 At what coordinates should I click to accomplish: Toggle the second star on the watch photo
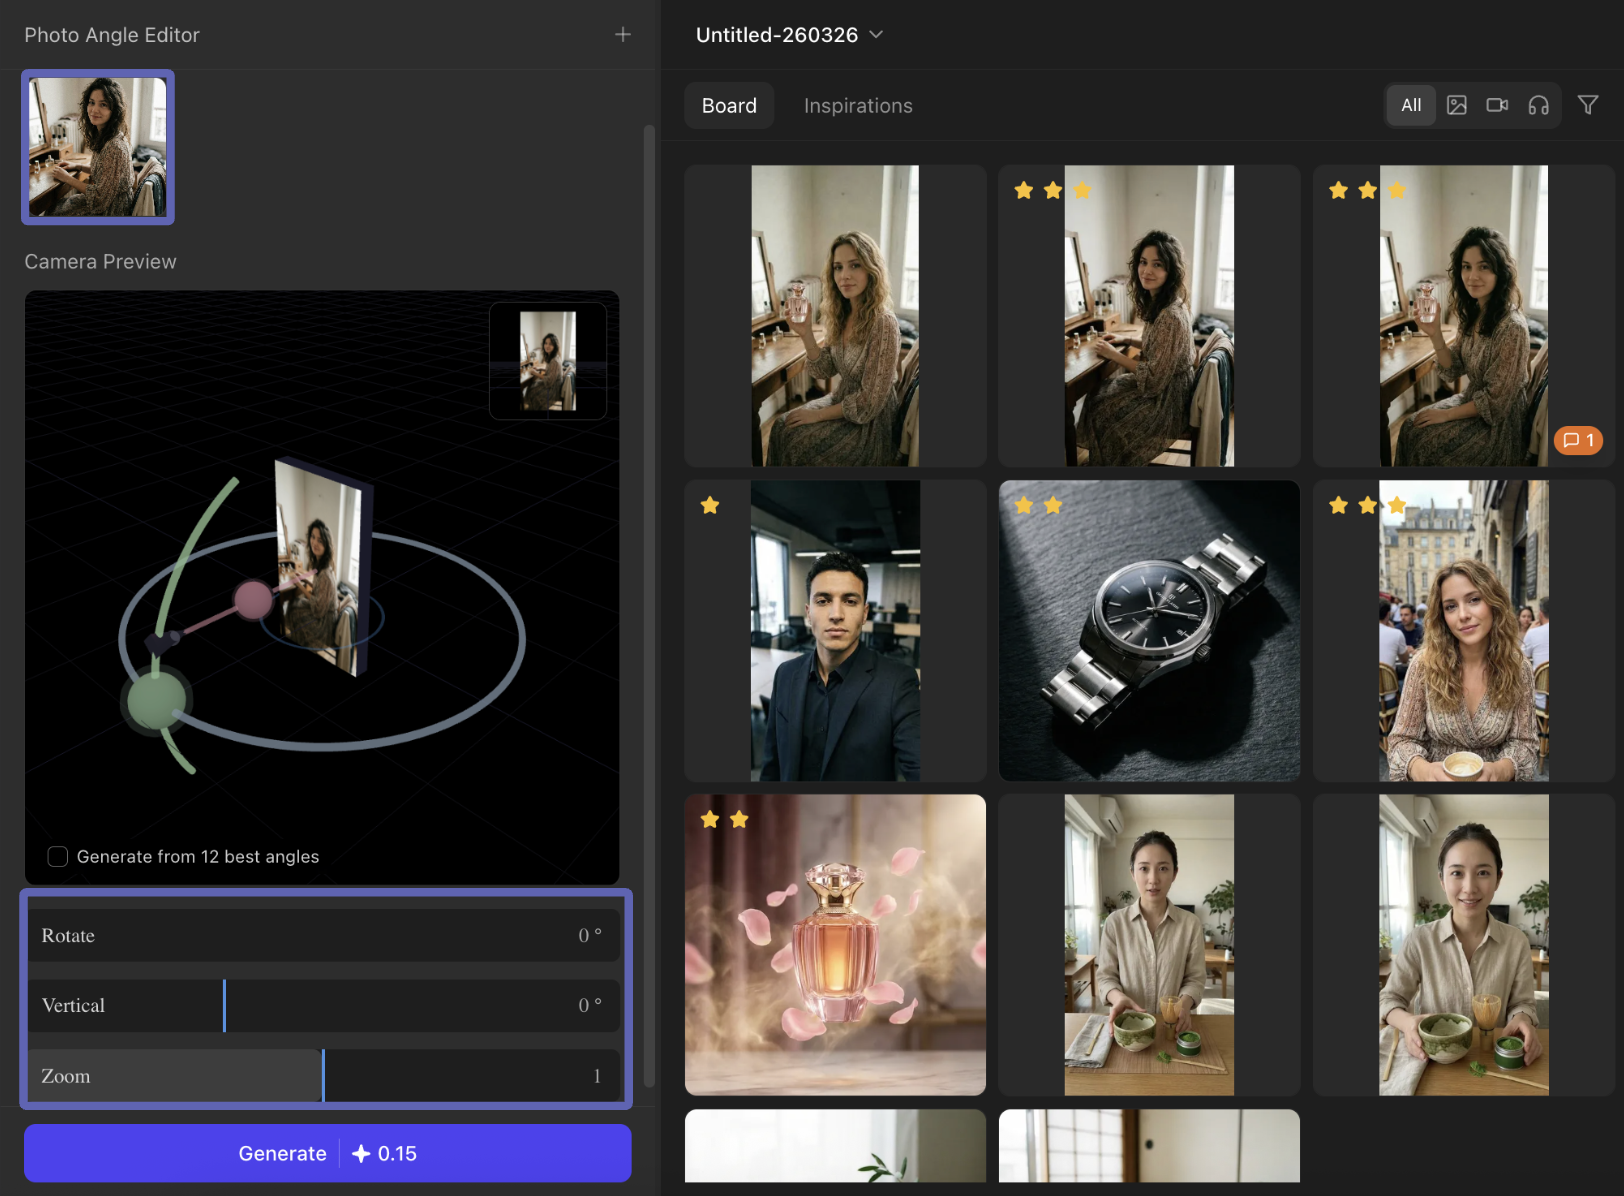click(x=1052, y=505)
